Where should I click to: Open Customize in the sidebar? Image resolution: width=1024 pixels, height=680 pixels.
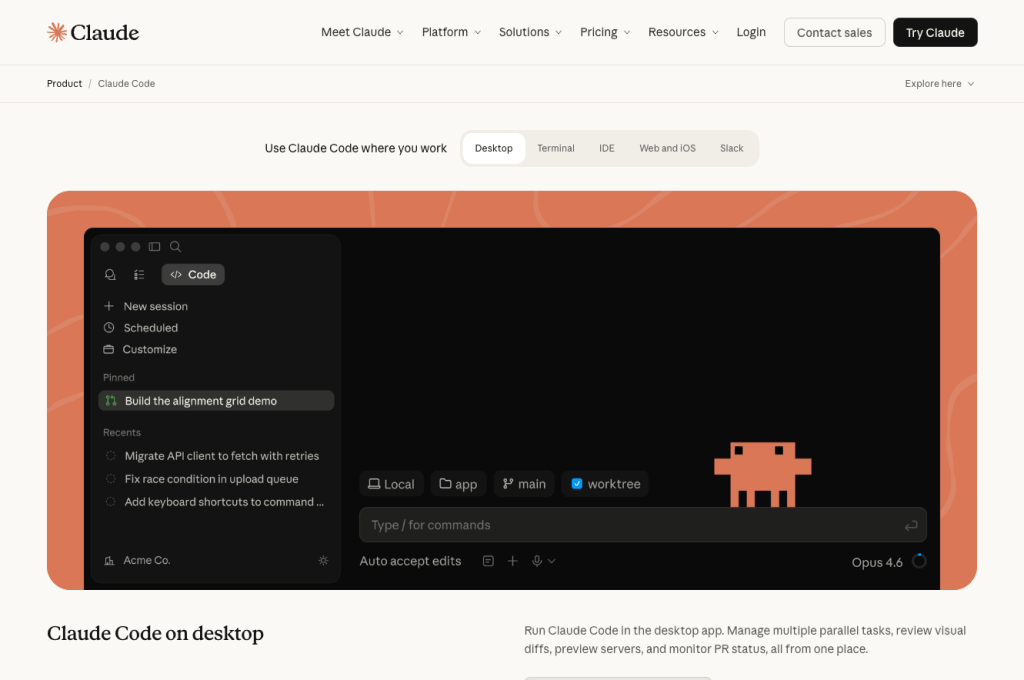[x=150, y=349]
